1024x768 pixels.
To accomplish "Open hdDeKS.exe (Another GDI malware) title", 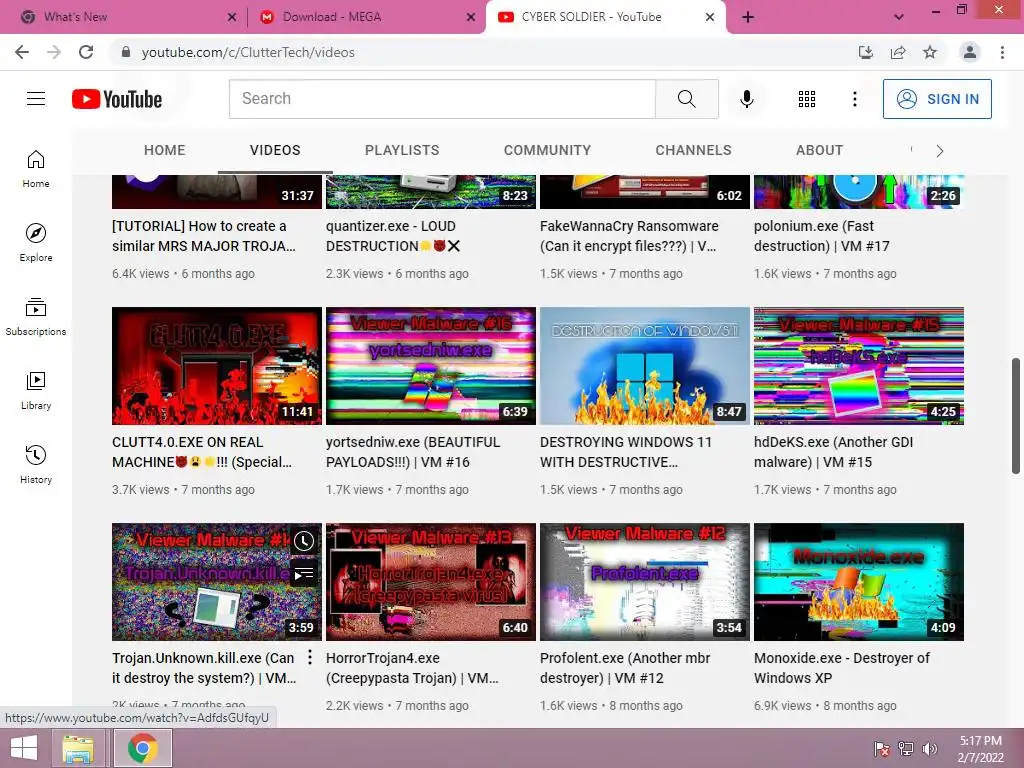I will point(833,452).
